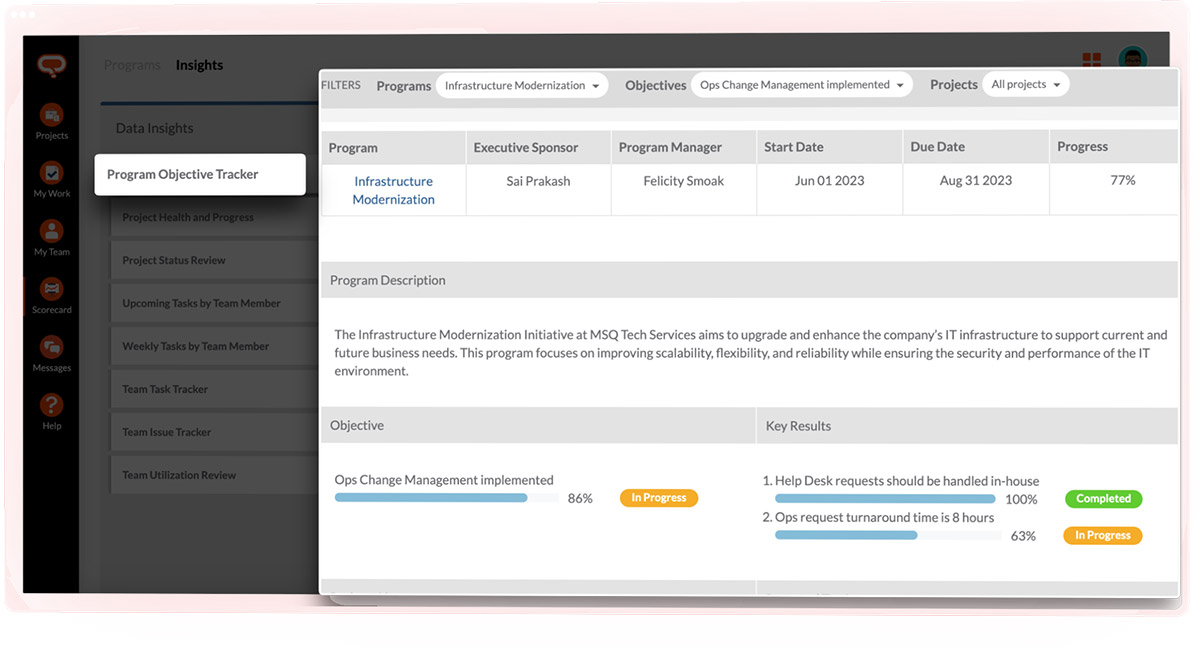Click the Program Description section header

coord(749,280)
